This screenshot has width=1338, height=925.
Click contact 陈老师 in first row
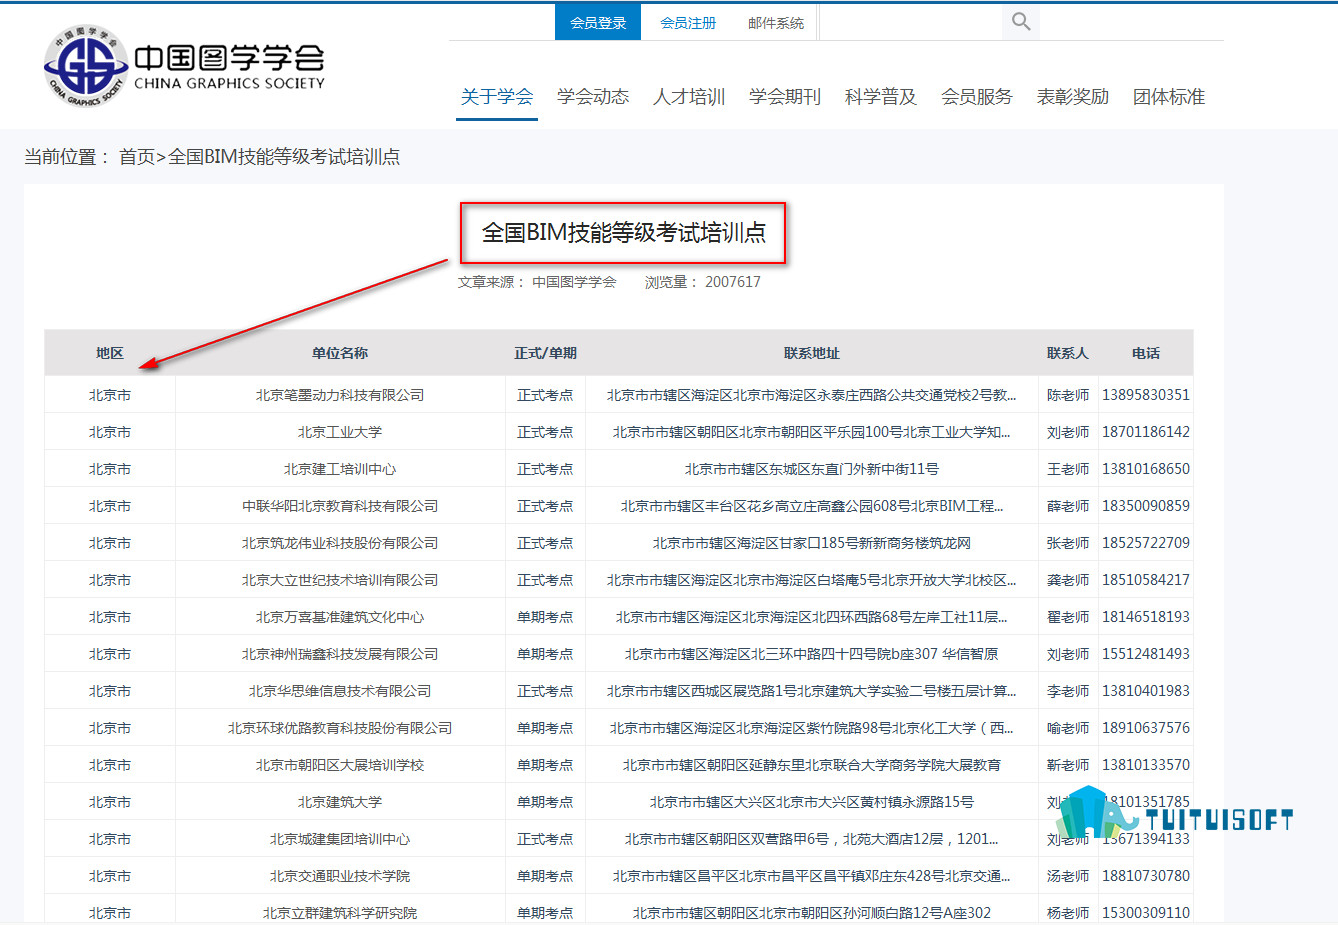[x=1068, y=395]
